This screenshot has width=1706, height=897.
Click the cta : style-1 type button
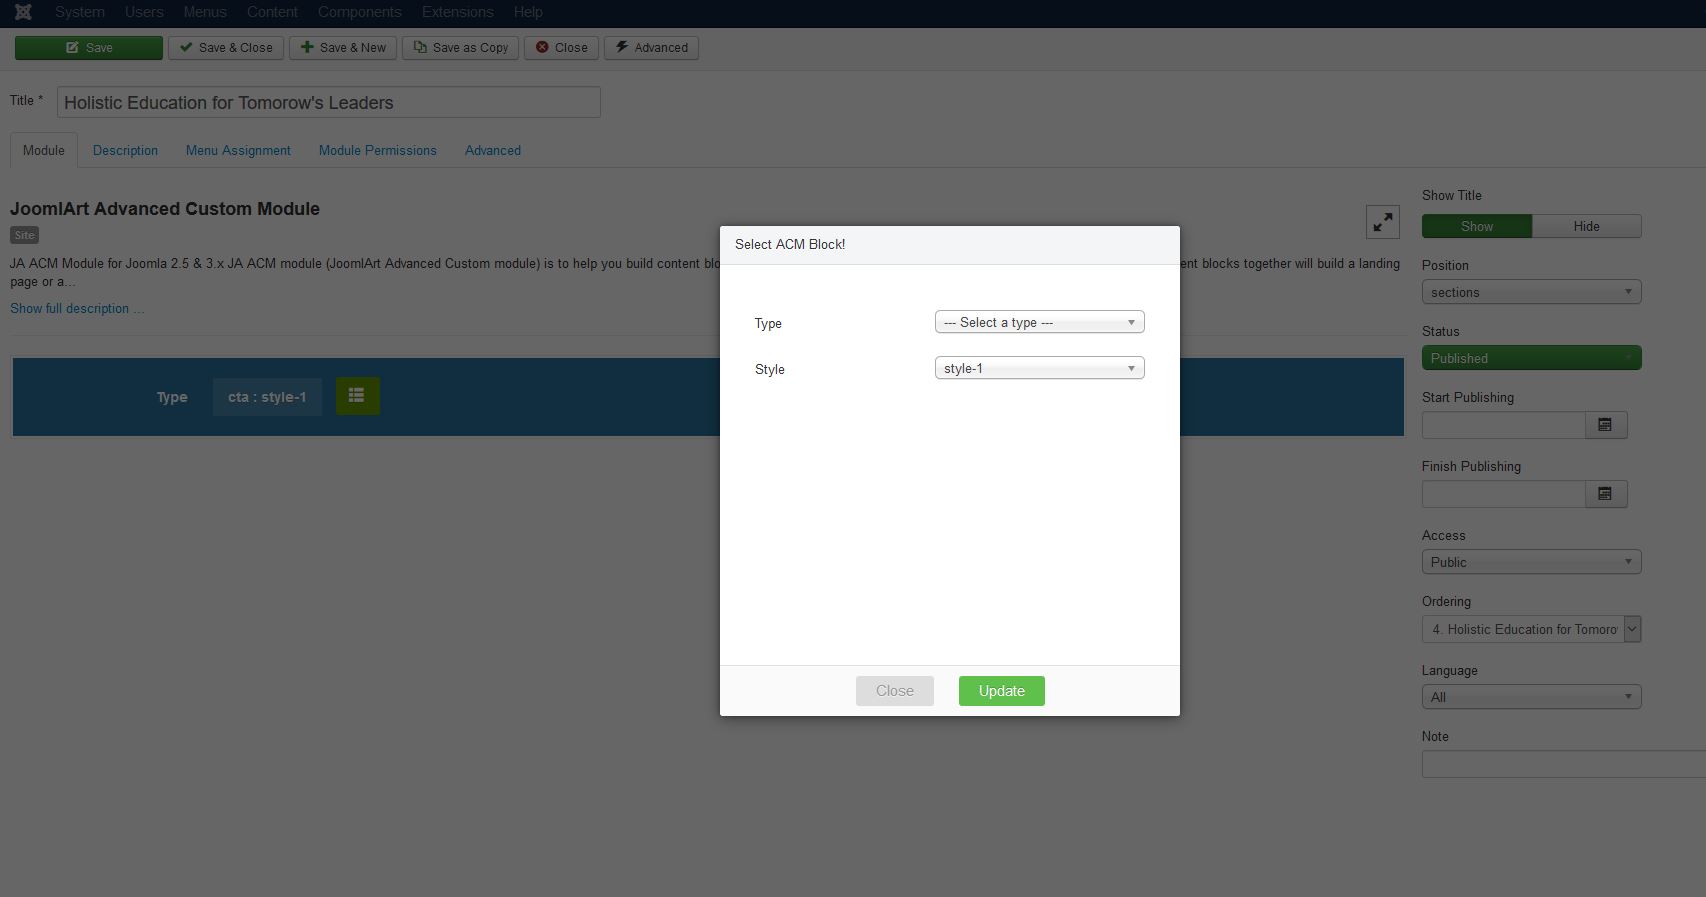pyautogui.click(x=267, y=397)
